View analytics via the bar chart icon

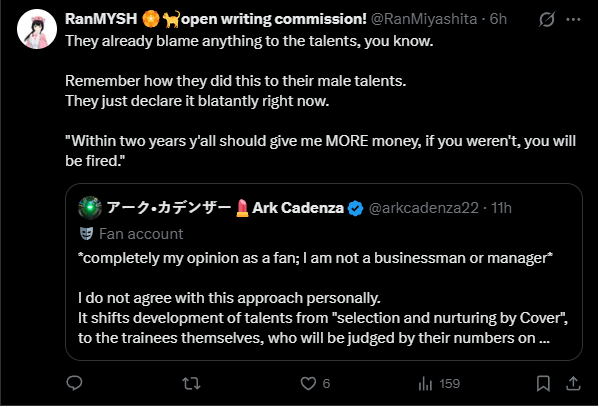(x=425, y=384)
